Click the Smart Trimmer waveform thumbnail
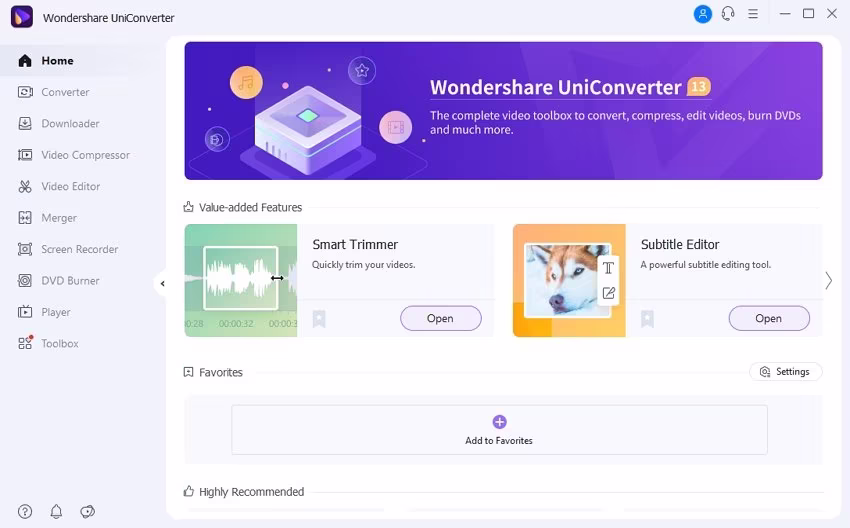Screen dimensions: 850x528 241,280
